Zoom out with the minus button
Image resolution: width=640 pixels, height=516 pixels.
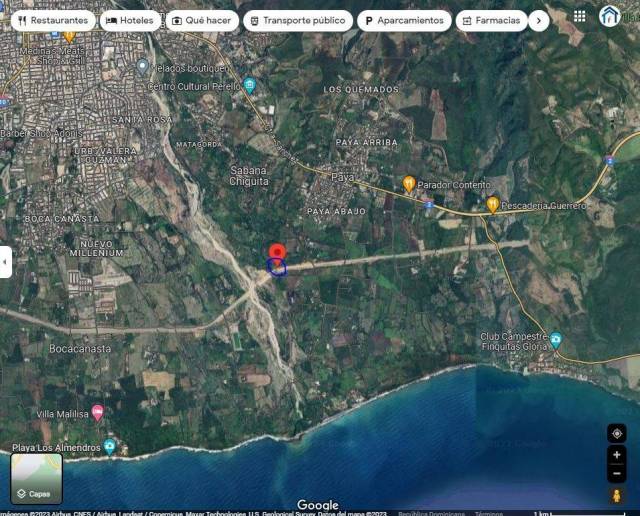pyautogui.click(x=617, y=474)
